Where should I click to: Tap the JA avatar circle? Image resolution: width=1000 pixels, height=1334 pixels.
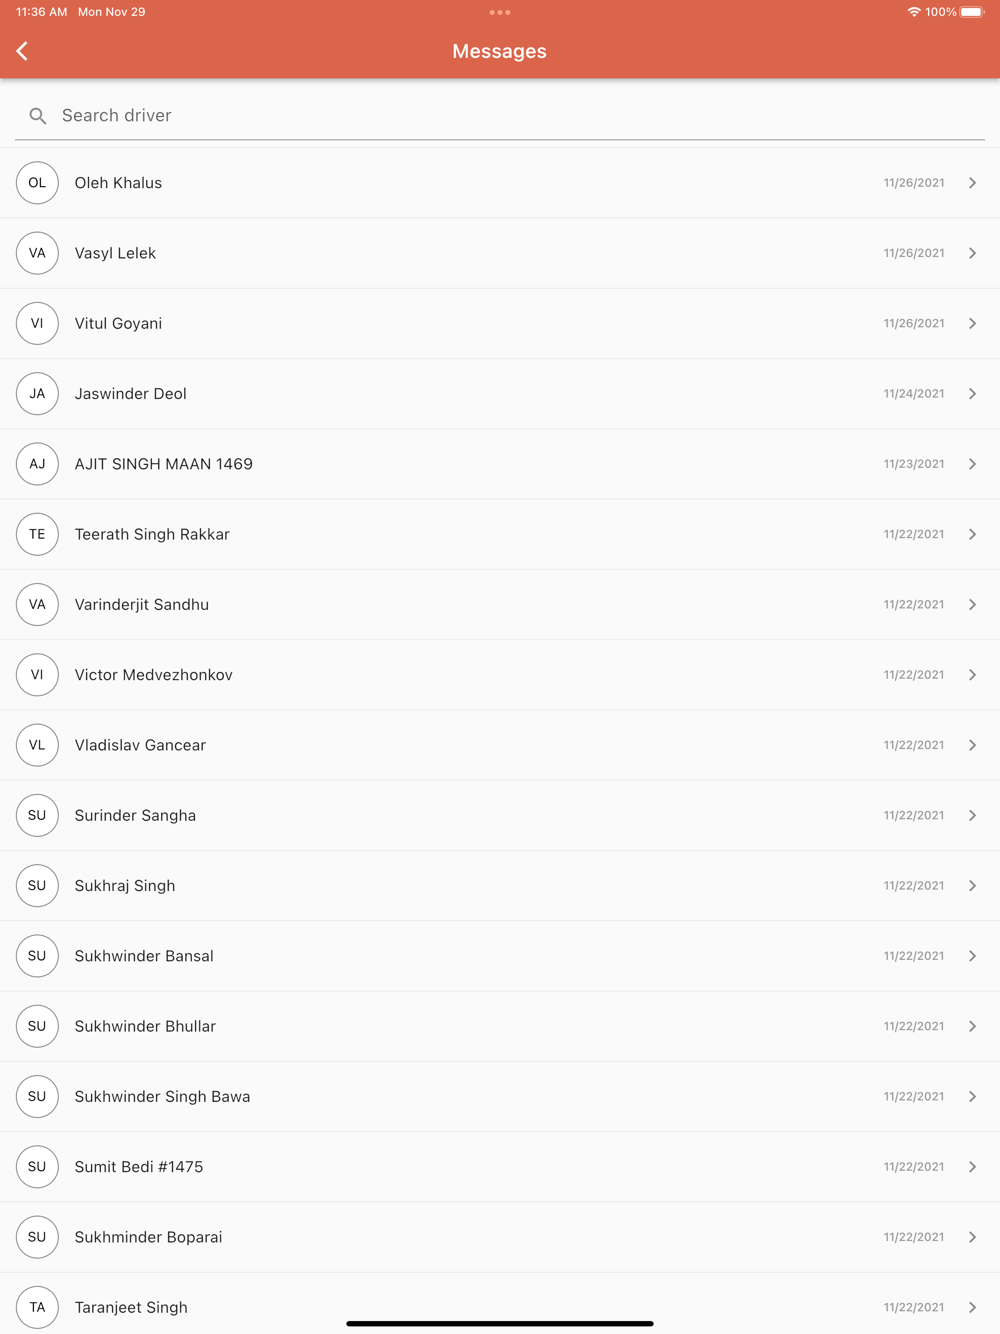37,394
